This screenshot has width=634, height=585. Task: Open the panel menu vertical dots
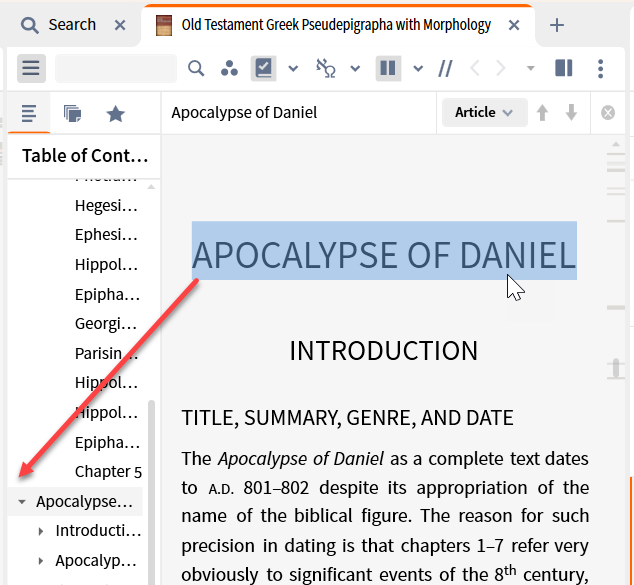(600, 69)
